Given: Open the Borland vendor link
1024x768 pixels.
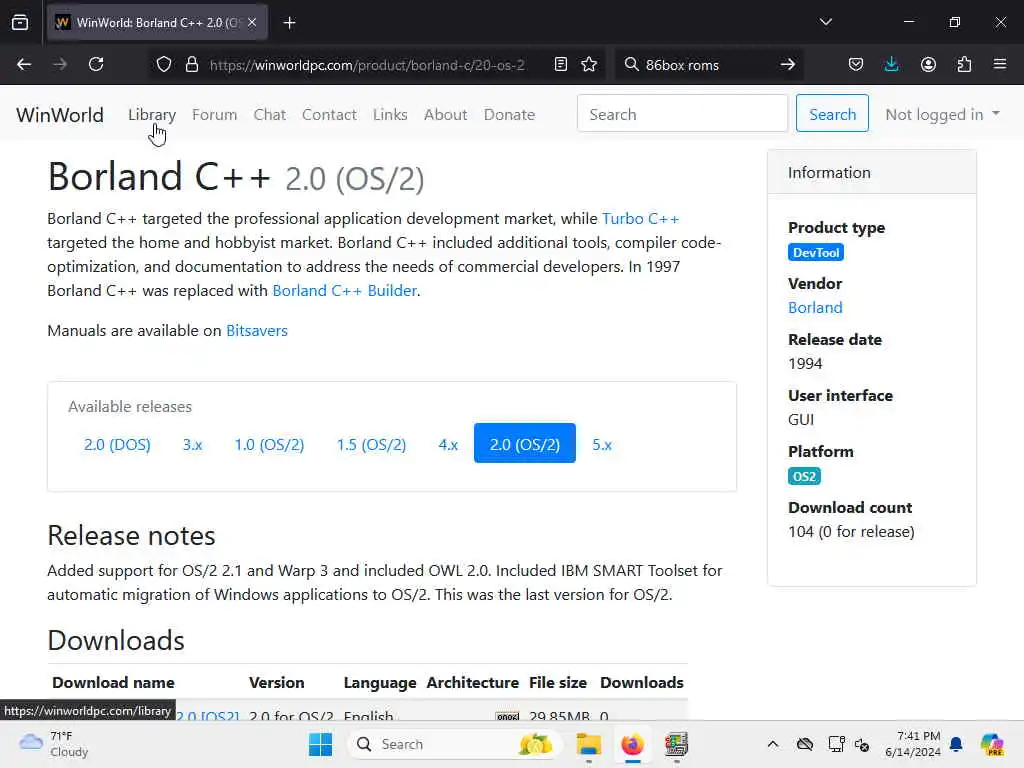Looking at the screenshot, I should click(x=815, y=308).
